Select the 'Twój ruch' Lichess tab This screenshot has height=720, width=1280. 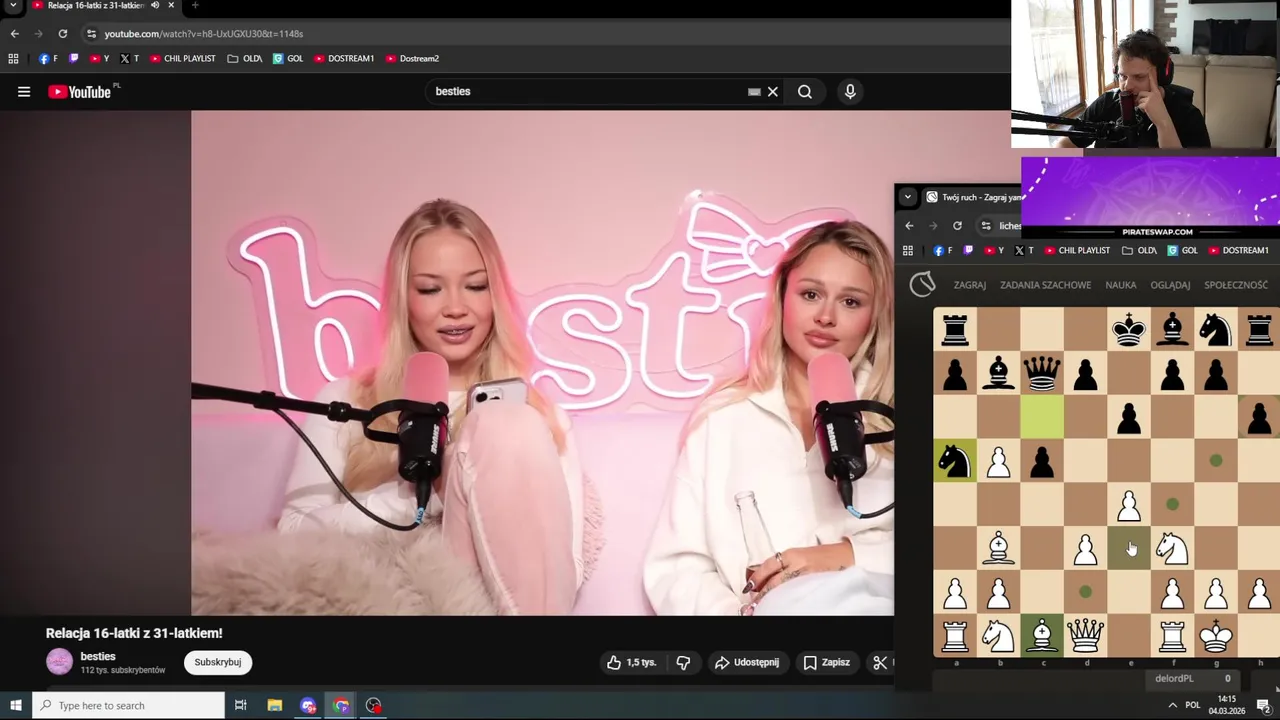coord(972,197)
